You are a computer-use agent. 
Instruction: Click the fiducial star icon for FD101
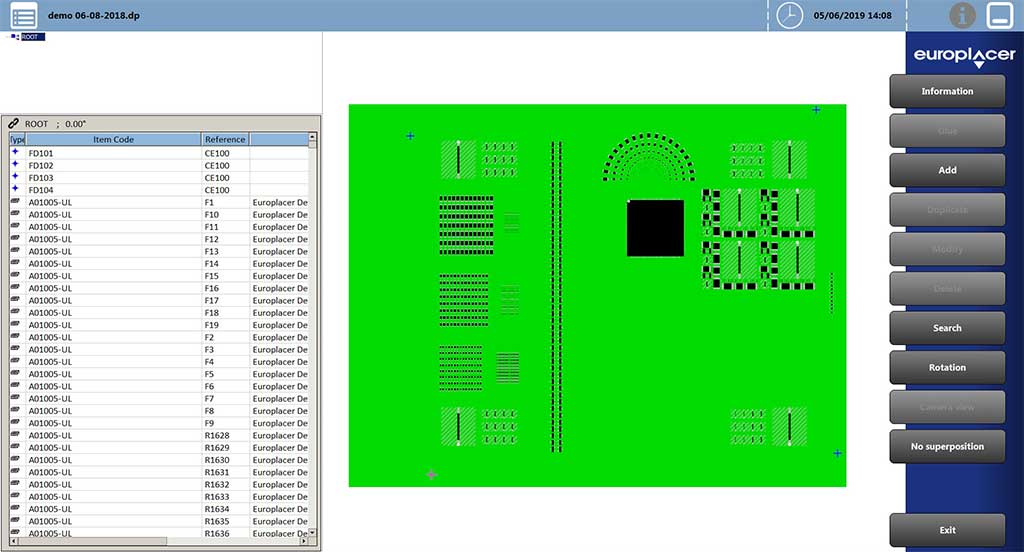coord(15,153)
